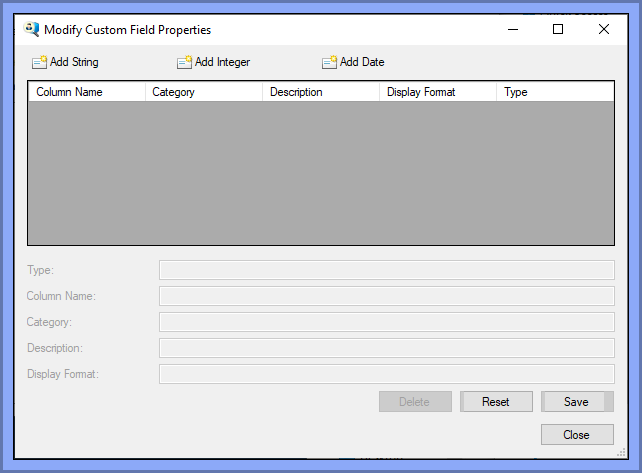Click the Reset button
This screenshot has width=642, height=473.
tap(496, 402)
